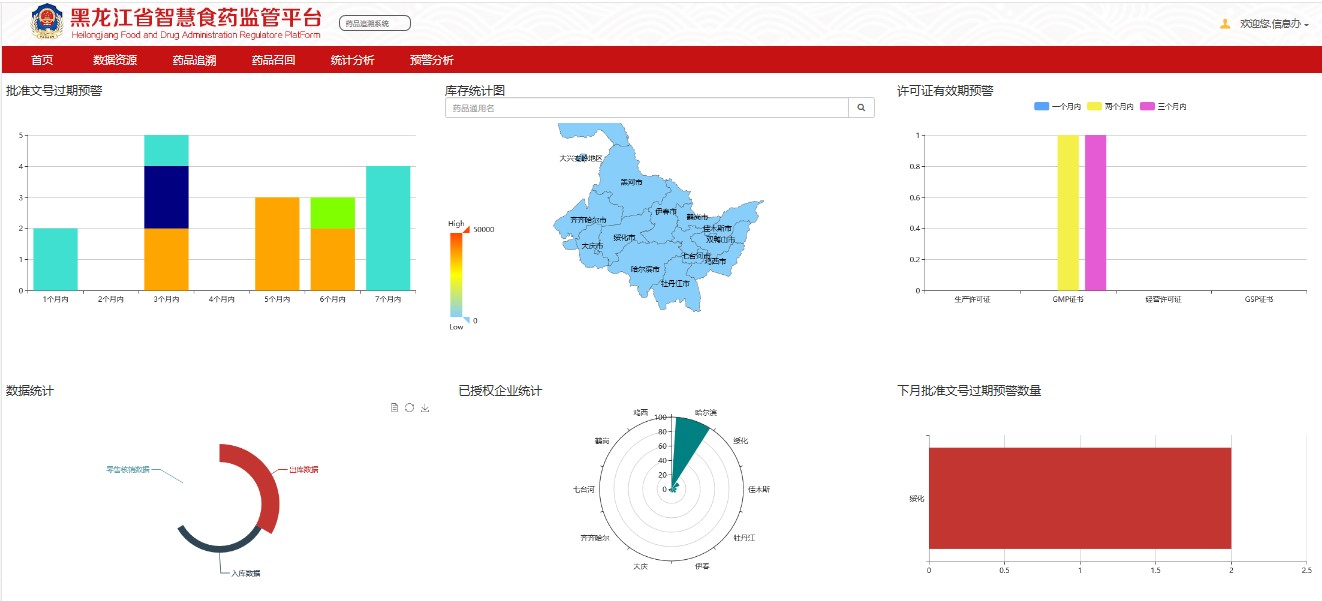The image size is (1322, 601).
Task: Click 经营许可证 axis label
Action: tap(1163, 299)
